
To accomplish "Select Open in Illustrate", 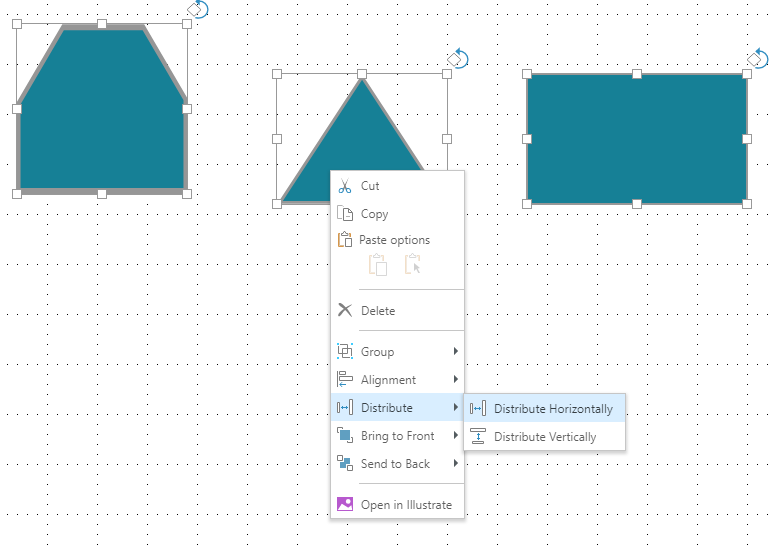I will click(405, 505).
